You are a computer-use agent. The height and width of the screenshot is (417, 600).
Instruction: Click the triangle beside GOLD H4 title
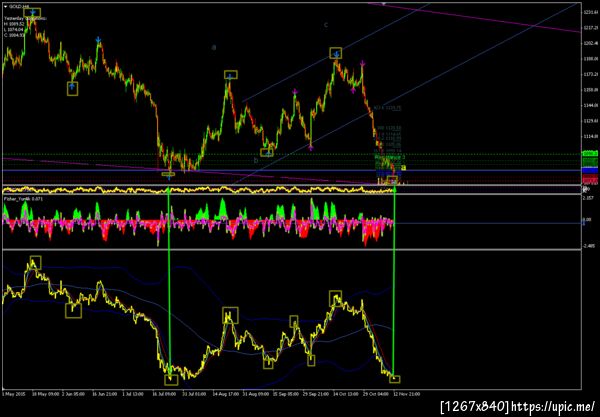coord(5,7)
